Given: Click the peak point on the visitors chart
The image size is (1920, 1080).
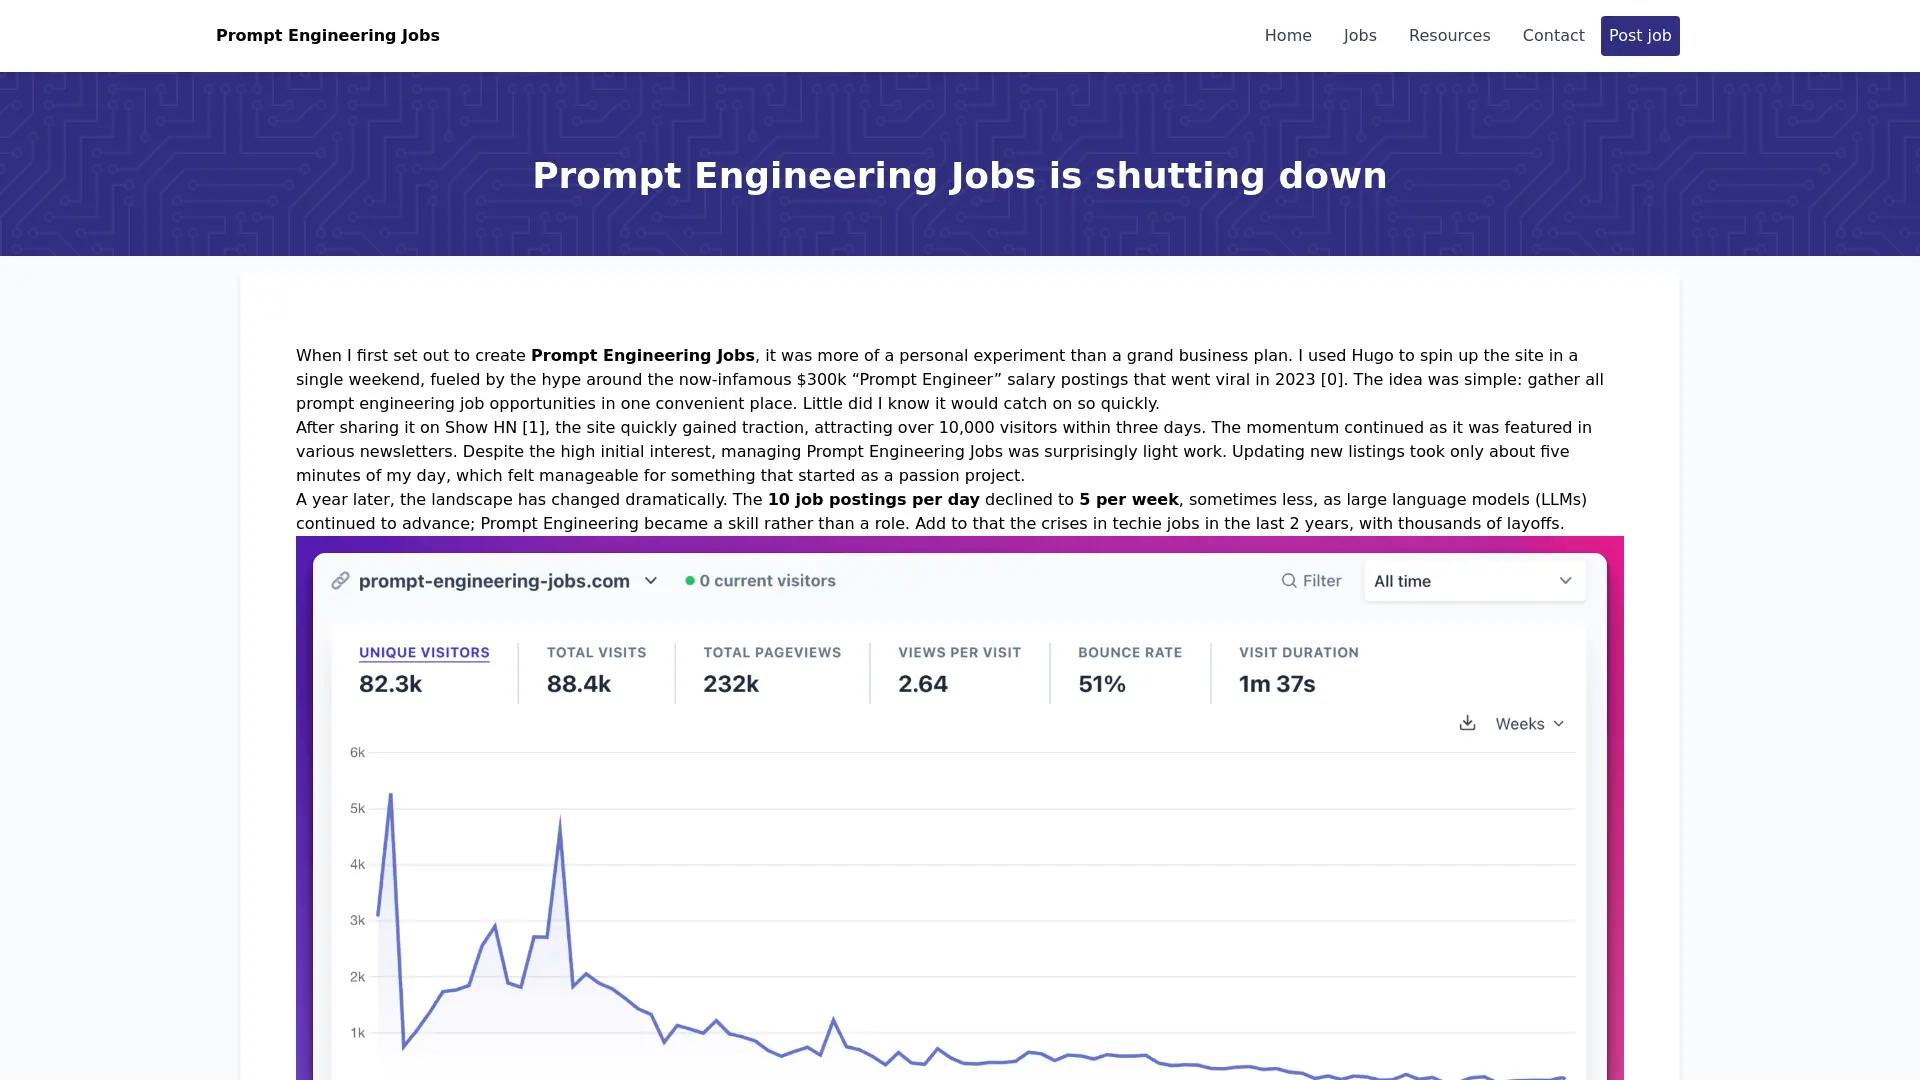Looking at the screenshot, I should click(389, 795).
